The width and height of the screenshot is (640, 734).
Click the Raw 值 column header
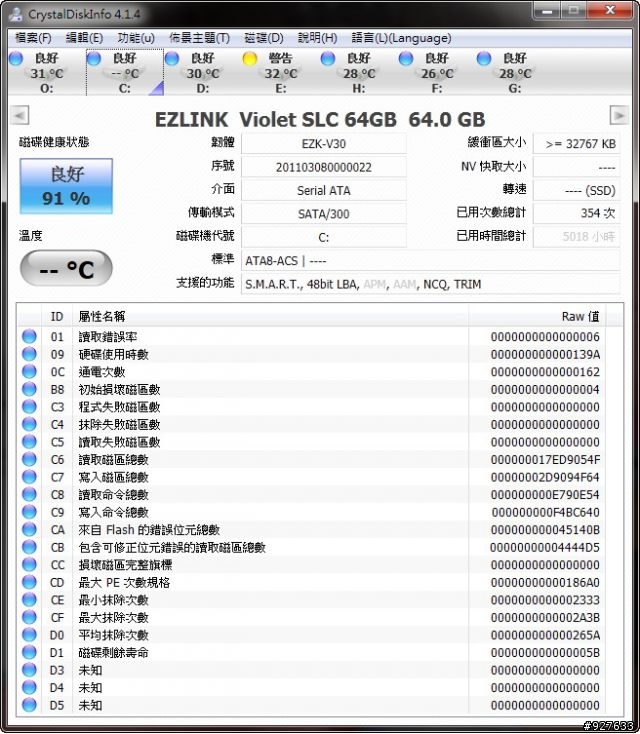point(537,316)
